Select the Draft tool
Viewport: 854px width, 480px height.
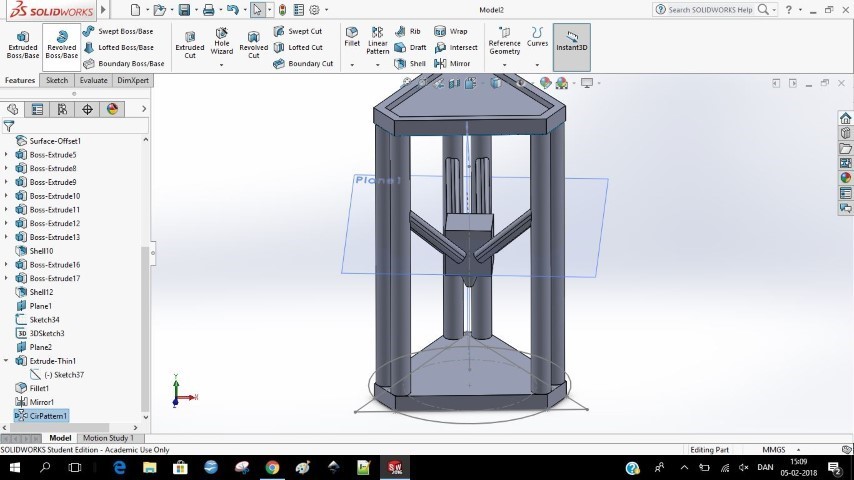[x=410, y=47]
